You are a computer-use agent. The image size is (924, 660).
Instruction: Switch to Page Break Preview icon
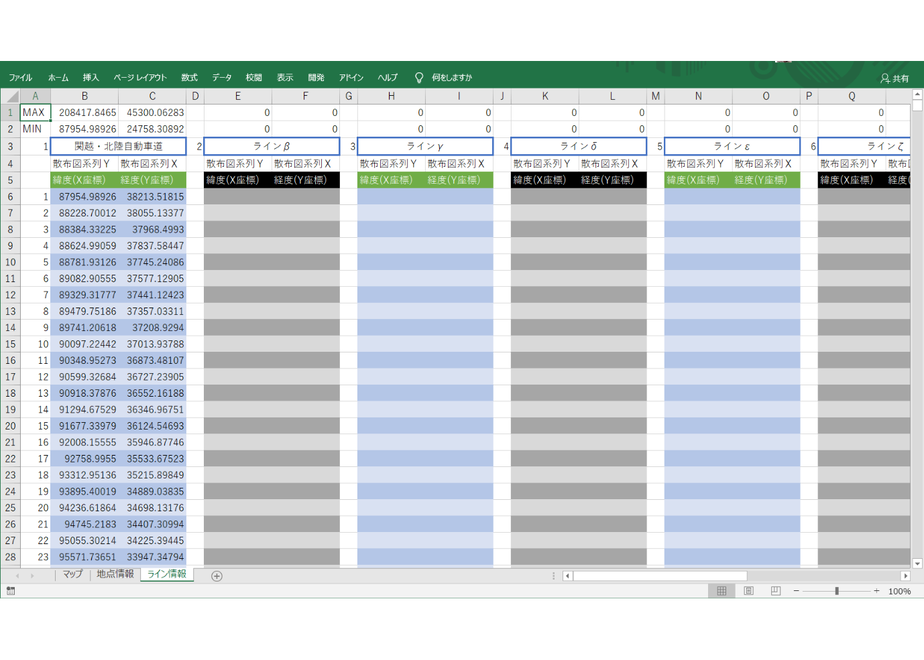tap(776, 591)
